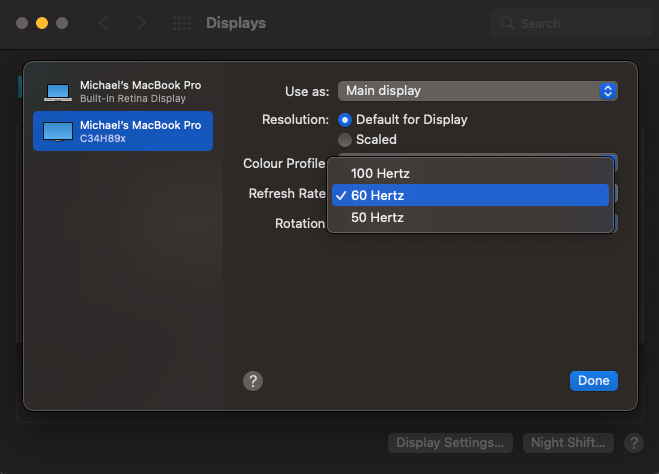Image resolution: width=659 pixels, height=474 pixels.
Task: Click the back navigation arrow
Action: (x=104, y=23)
